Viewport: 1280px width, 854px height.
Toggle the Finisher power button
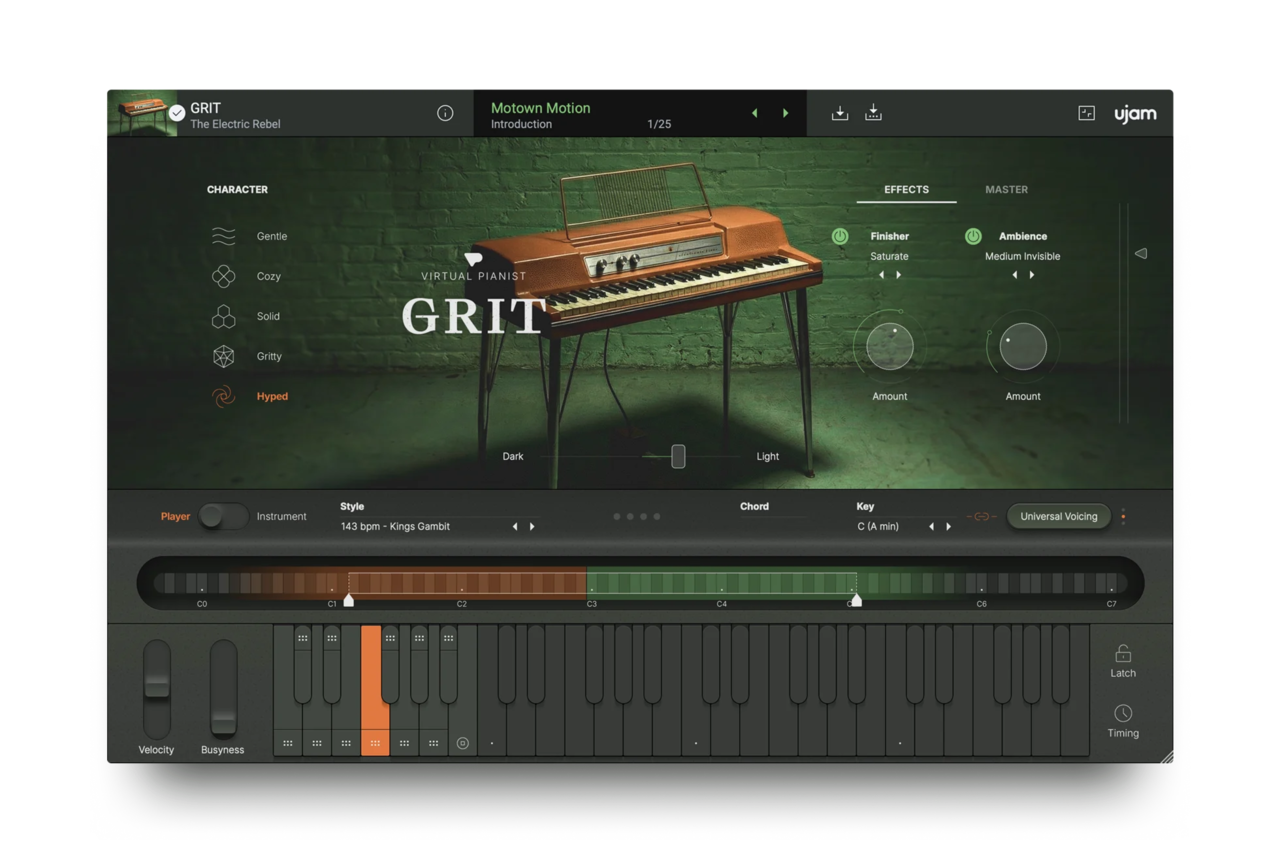[840, 236]
